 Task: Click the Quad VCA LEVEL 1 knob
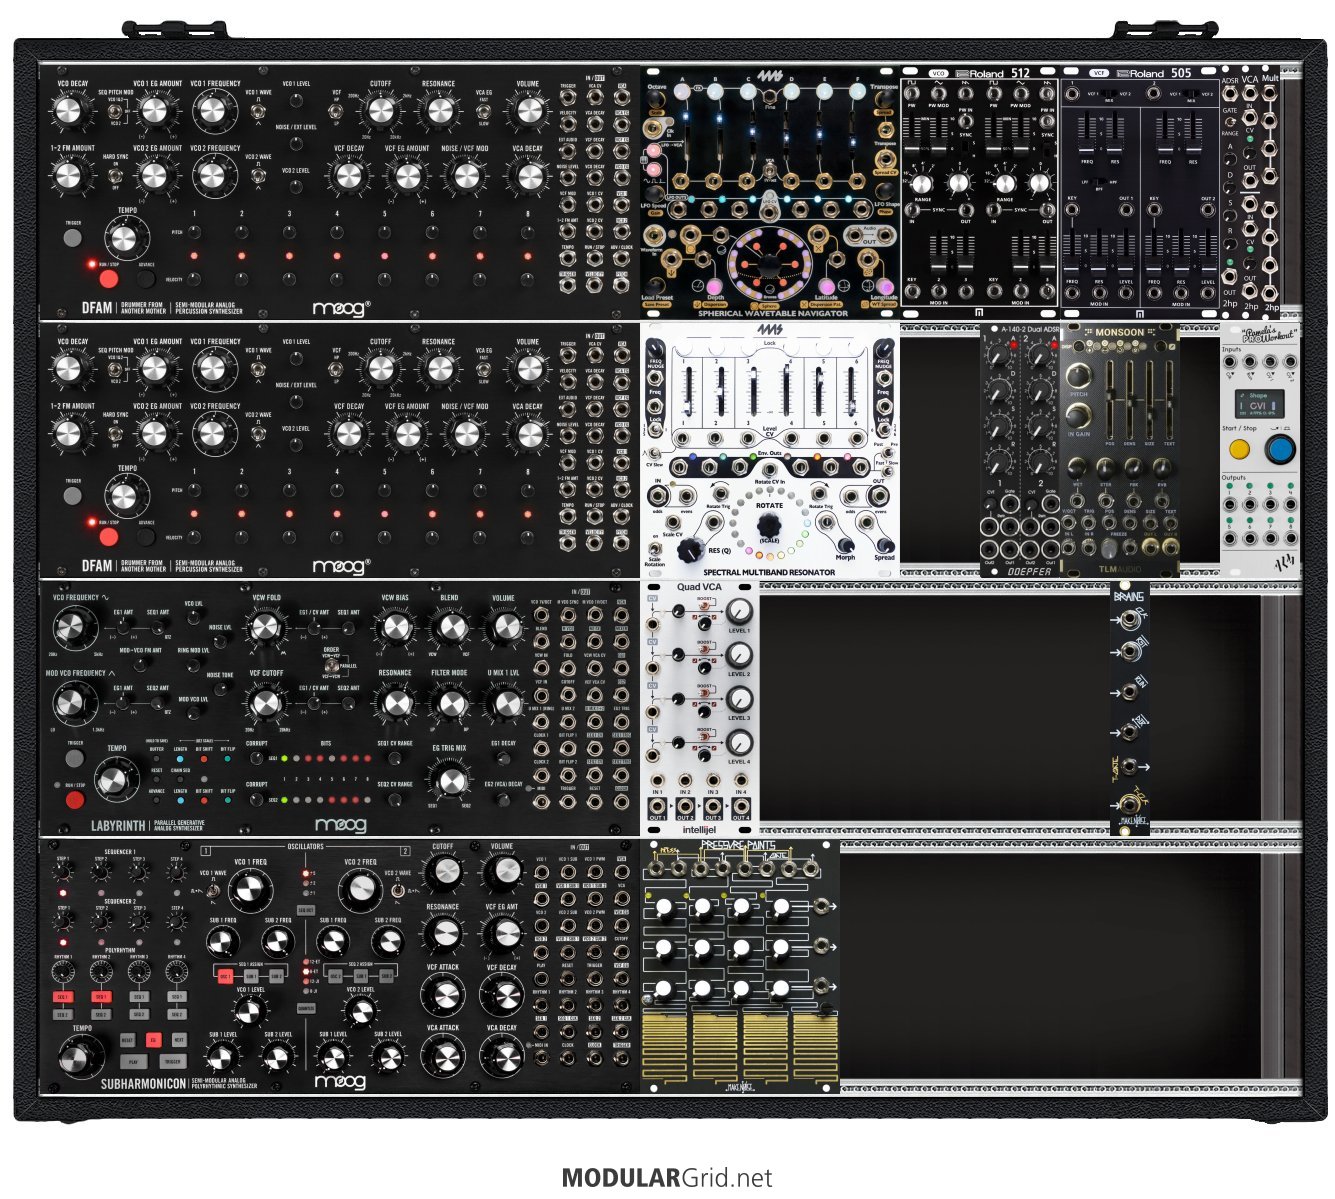[738, 611]
